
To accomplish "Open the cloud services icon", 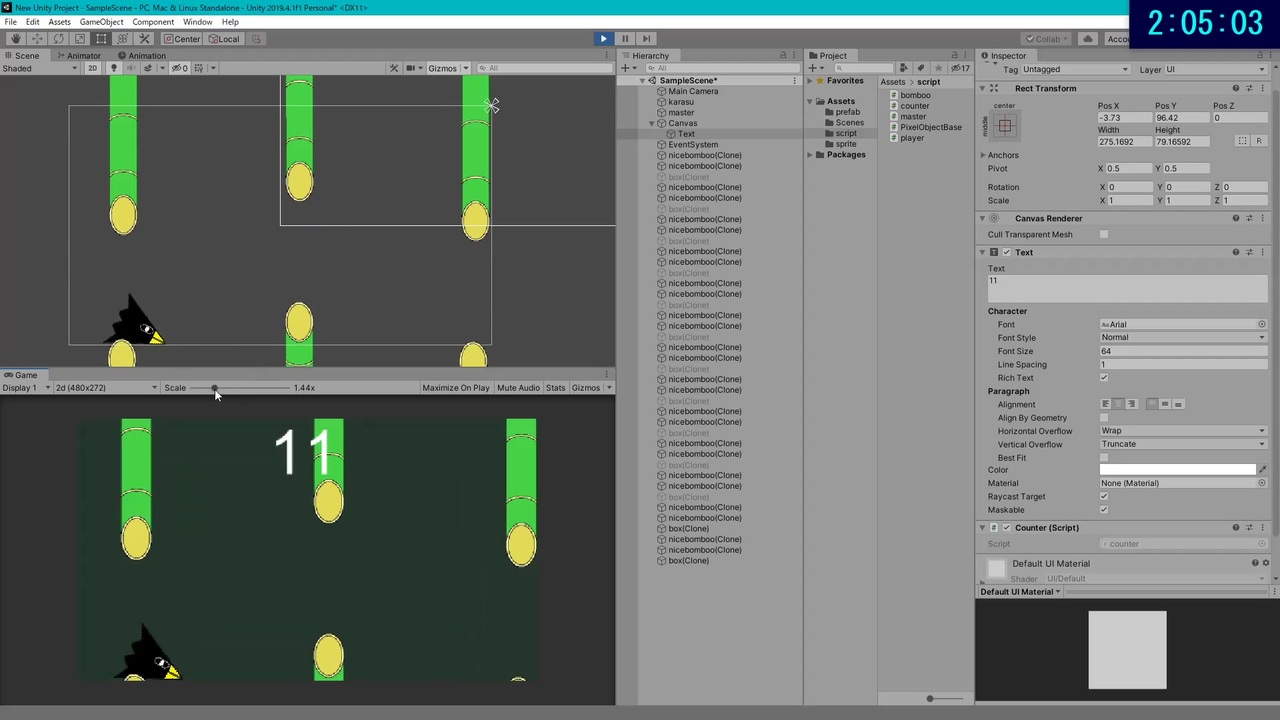I will pos(1088,39).
